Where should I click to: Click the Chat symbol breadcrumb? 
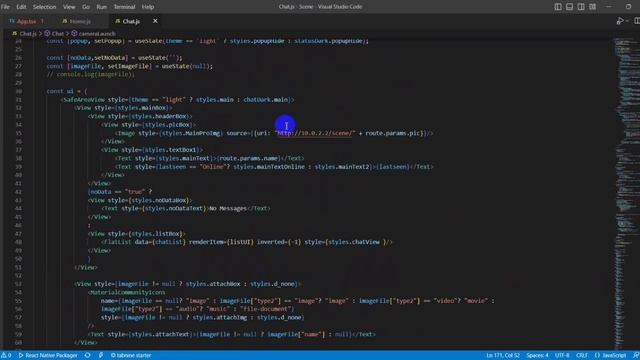pyautogui.click(x=58, y=34)
